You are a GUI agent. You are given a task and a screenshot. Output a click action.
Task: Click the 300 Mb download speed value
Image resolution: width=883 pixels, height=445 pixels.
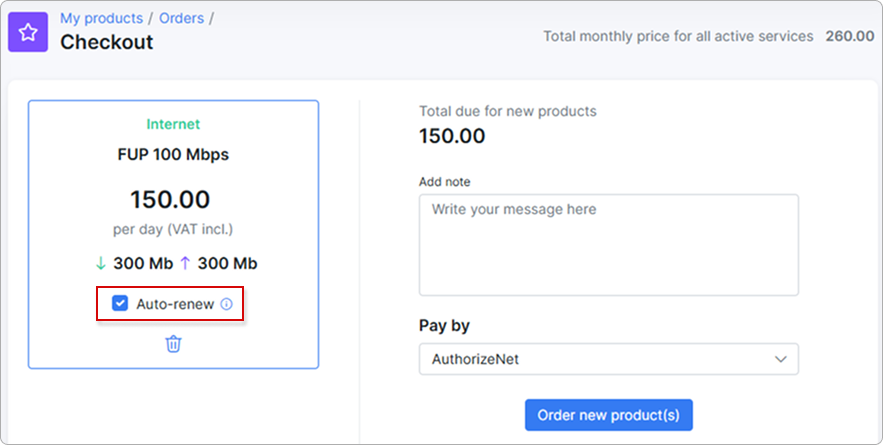pyautogui.click(x=143, y=263)
